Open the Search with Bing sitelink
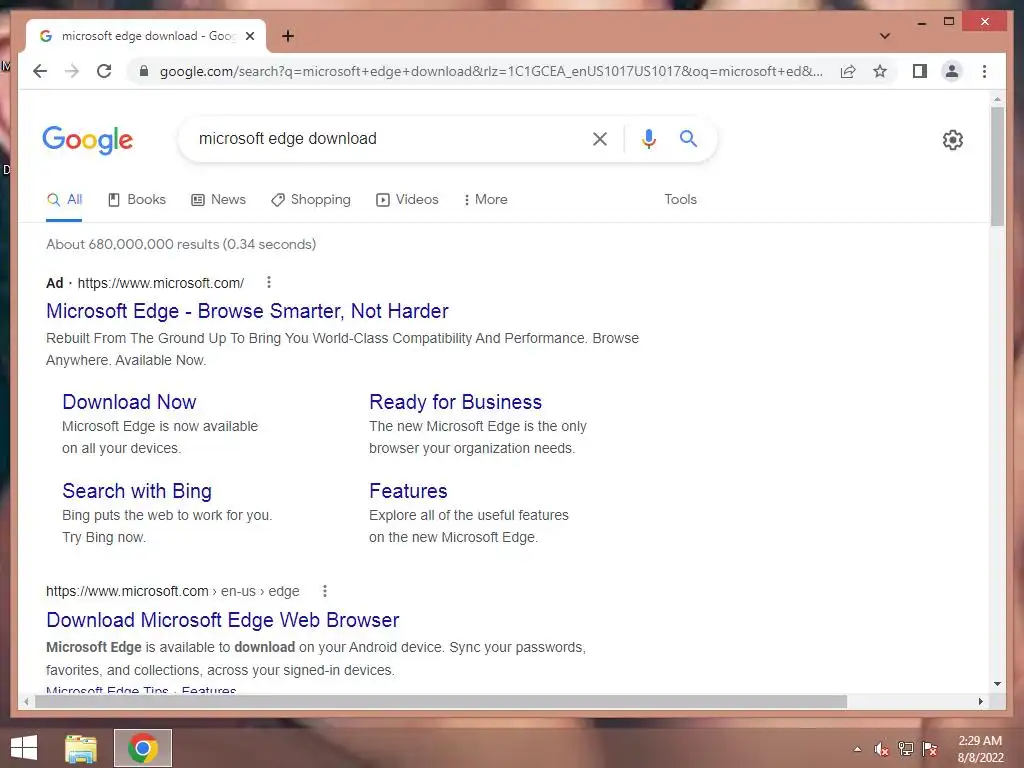 pos(137,490)
